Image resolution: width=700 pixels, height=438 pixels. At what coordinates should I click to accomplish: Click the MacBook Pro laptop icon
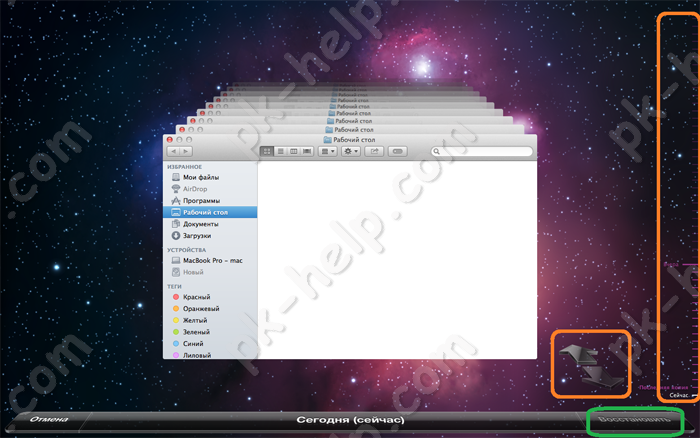tap(176, 260)
